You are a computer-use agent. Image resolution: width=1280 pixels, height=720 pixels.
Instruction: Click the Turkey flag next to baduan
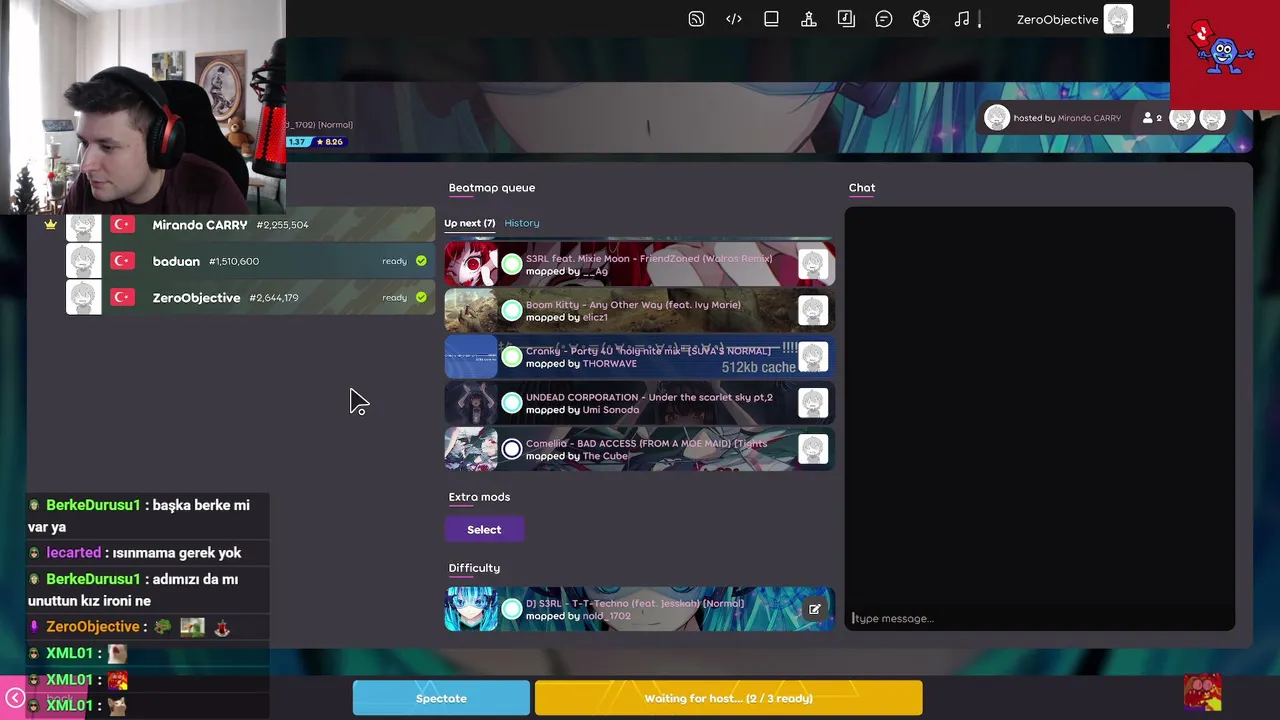click(x=123, y=261)
